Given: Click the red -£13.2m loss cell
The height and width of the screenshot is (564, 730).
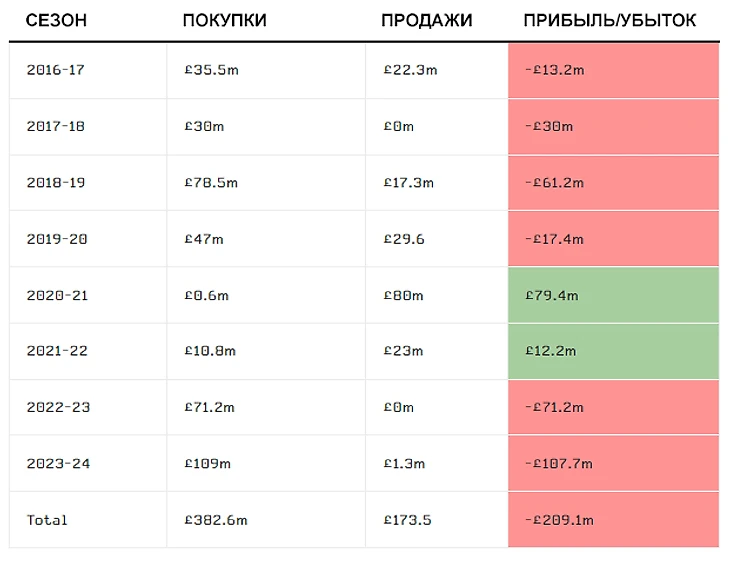Looking at the screenshot, I should [613, 70].
